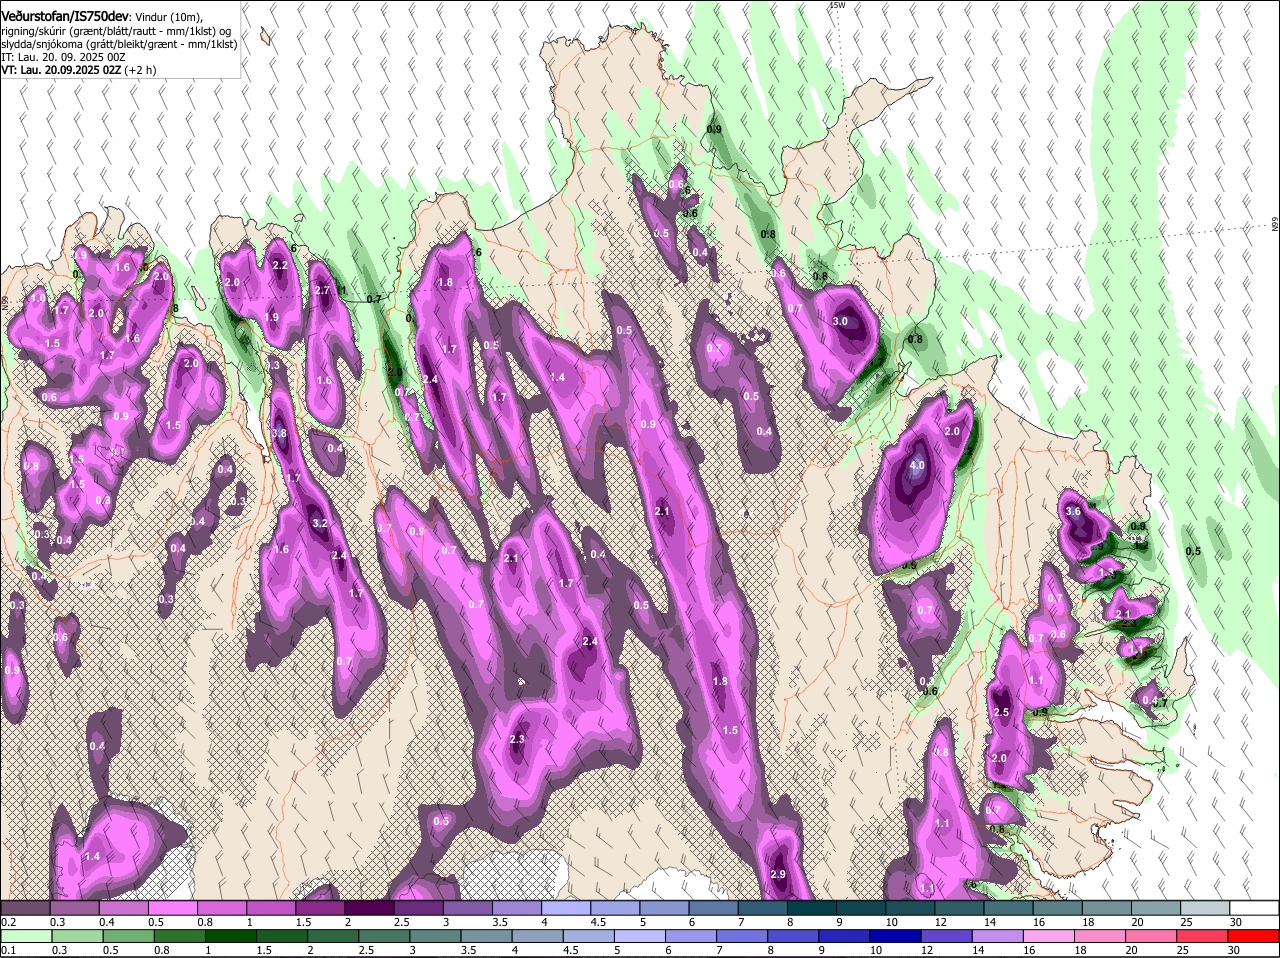1280x958 pixels.
Task: Click the Veðurstofan/IS750dev title text
Action: coord(64,15)
